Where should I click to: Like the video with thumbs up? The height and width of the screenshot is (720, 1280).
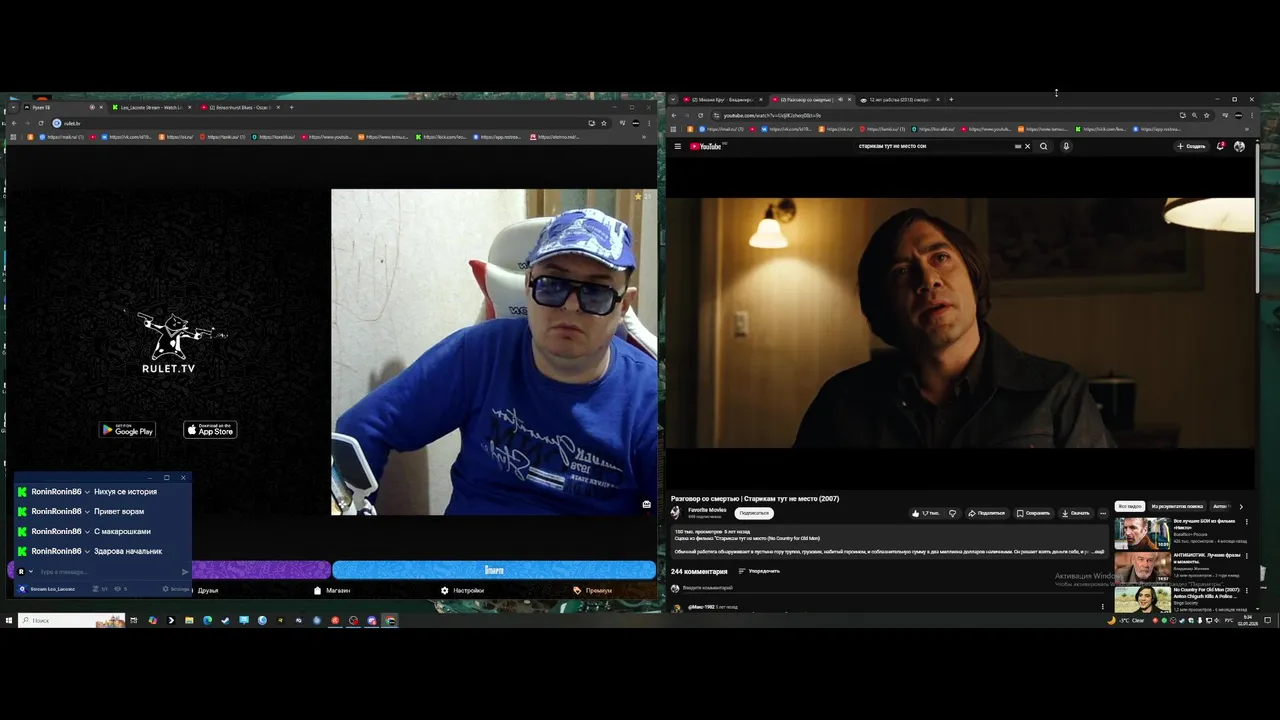point(925,513)
